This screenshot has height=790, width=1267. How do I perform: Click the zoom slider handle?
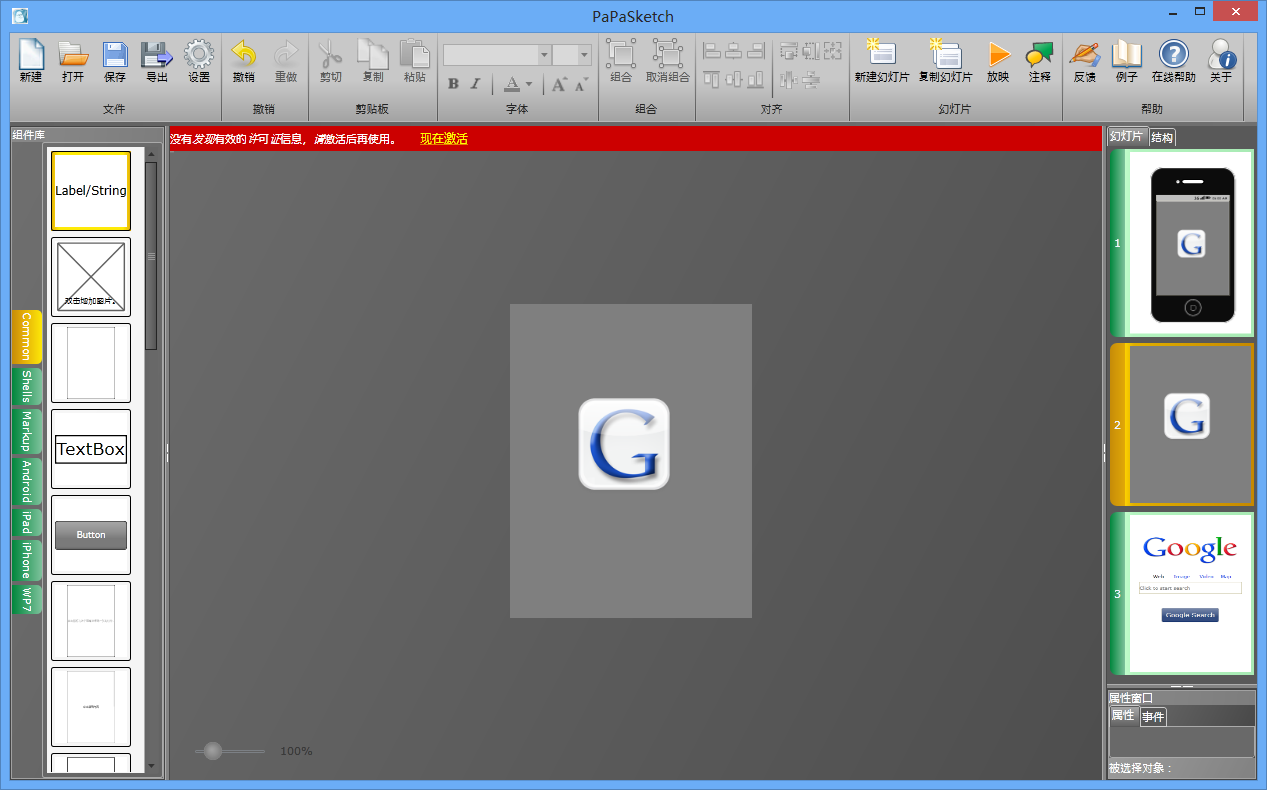pos(212,751)
